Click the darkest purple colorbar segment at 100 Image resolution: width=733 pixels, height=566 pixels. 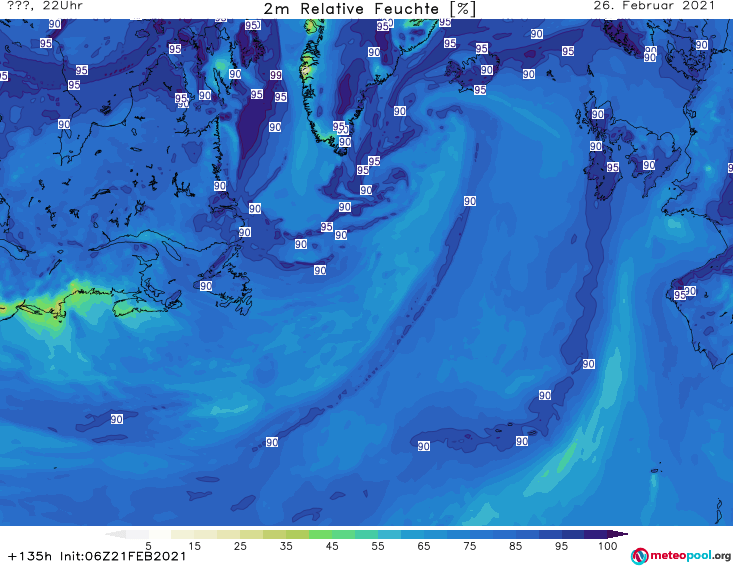tap(596, 534)
